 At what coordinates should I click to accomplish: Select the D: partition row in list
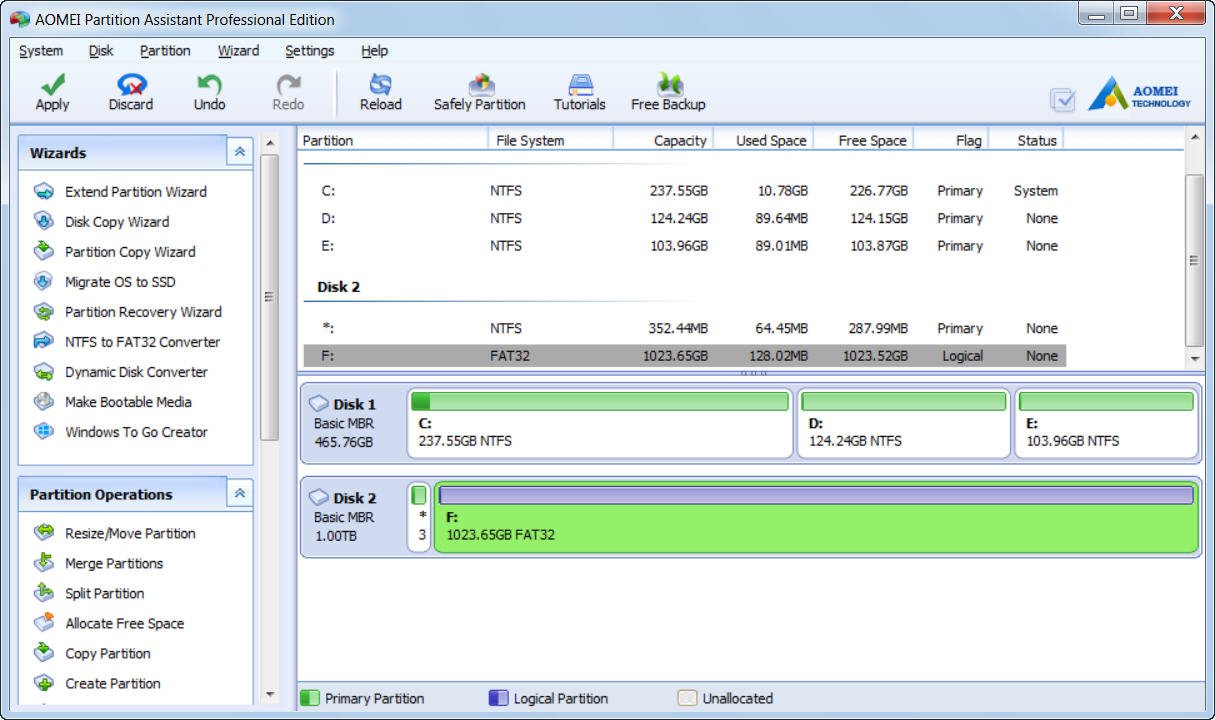(684, 218)
